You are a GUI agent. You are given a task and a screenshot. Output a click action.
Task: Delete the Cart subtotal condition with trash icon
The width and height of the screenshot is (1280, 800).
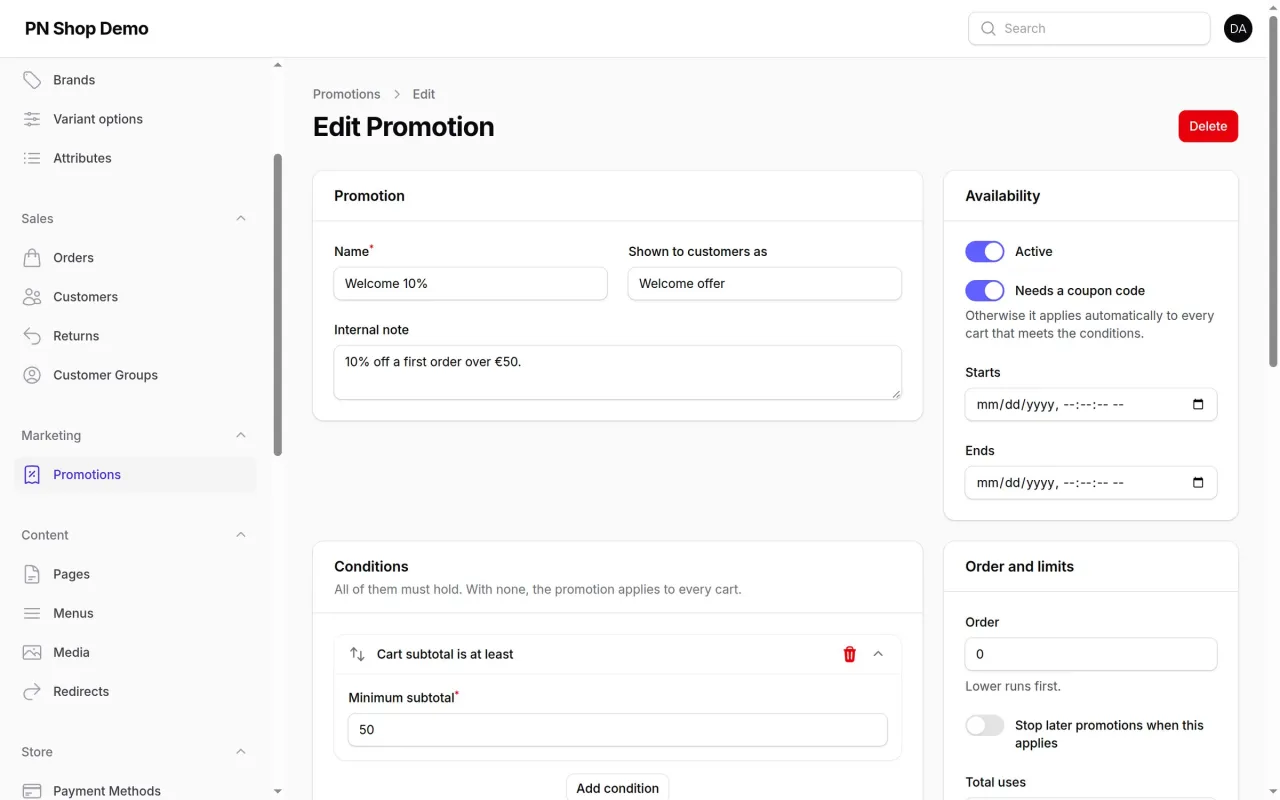click(850, 654)
